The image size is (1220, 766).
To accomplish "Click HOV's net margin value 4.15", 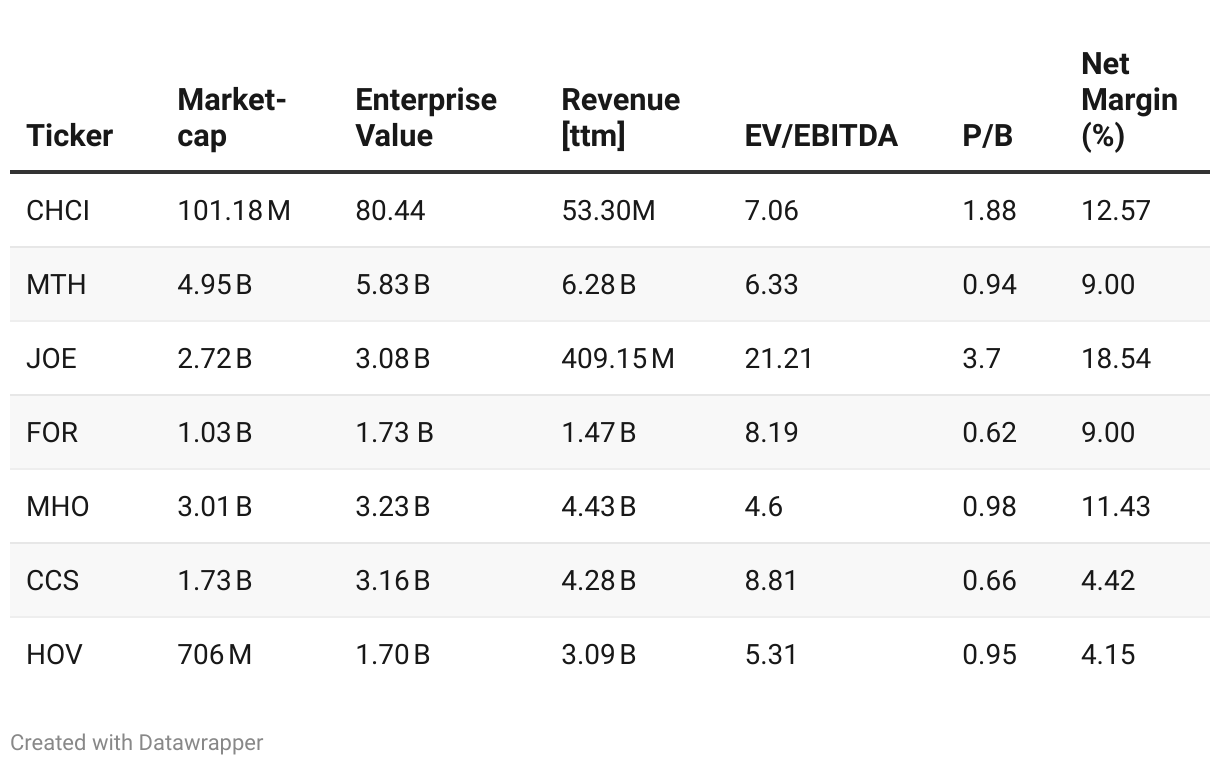I will 1108,655.
